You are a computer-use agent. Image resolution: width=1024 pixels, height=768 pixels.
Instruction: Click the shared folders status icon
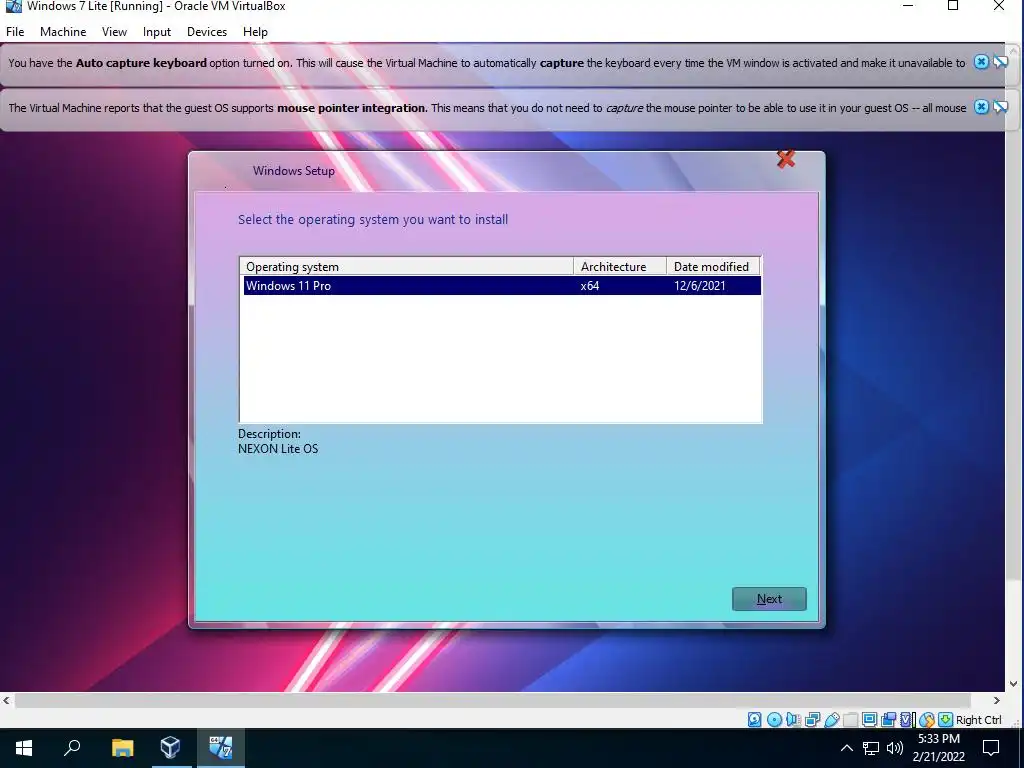(x=850, y=720)
